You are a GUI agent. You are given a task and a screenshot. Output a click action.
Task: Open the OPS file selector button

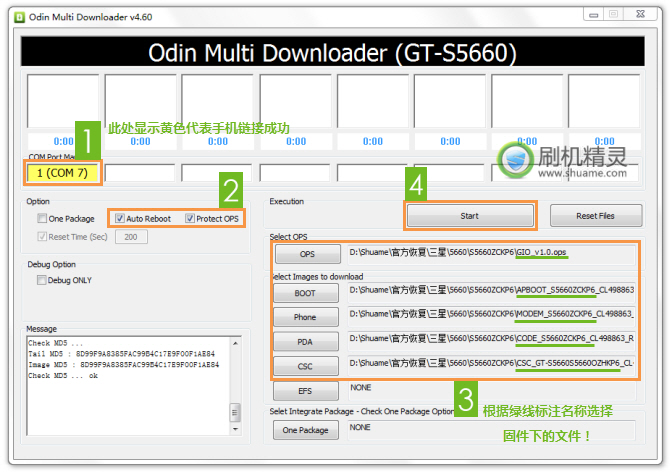coord(308,254)
